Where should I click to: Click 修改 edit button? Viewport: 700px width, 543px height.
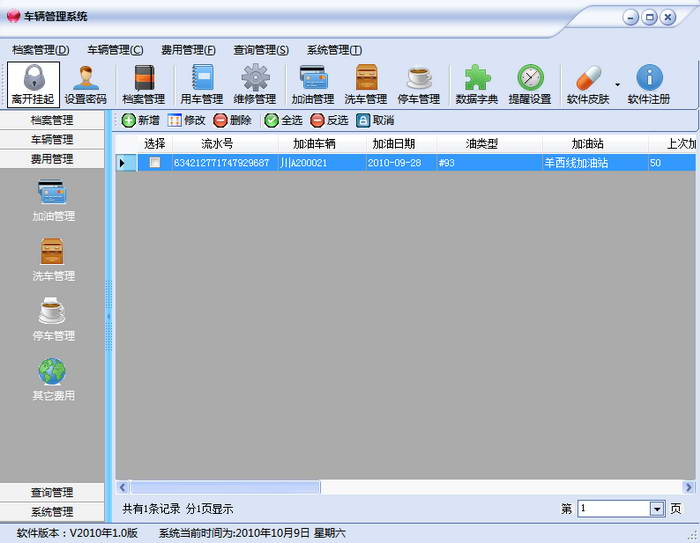187,120
